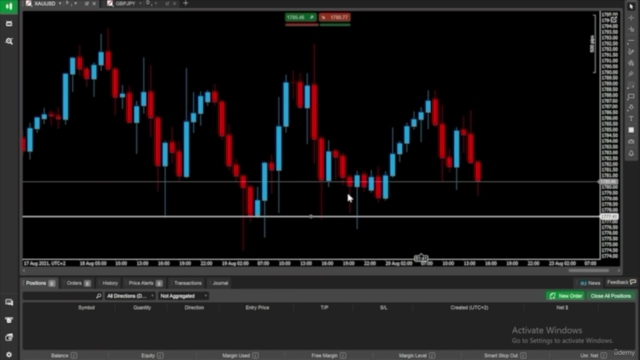
Task: Open the Positions tab
Action: (40, 283)
